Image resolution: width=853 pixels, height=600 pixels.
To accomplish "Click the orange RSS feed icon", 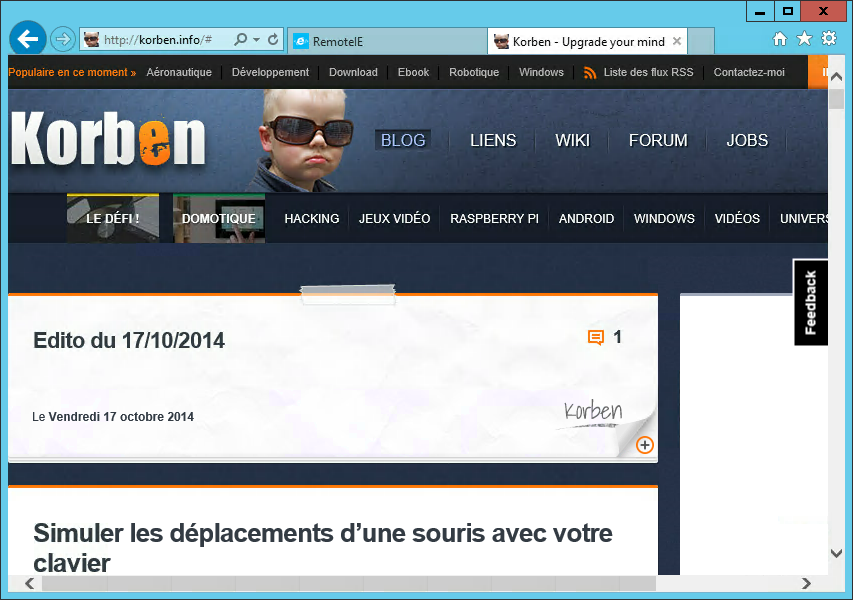I will [x=590, y=73].
